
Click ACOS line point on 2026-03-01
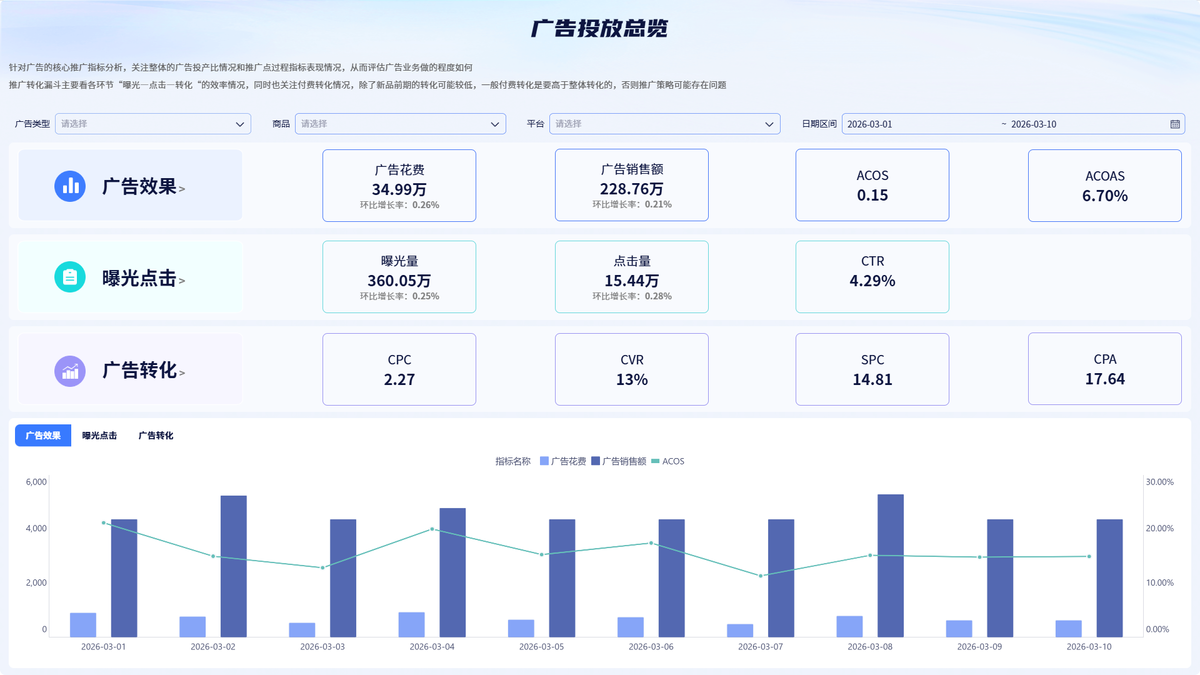(104, 522)
